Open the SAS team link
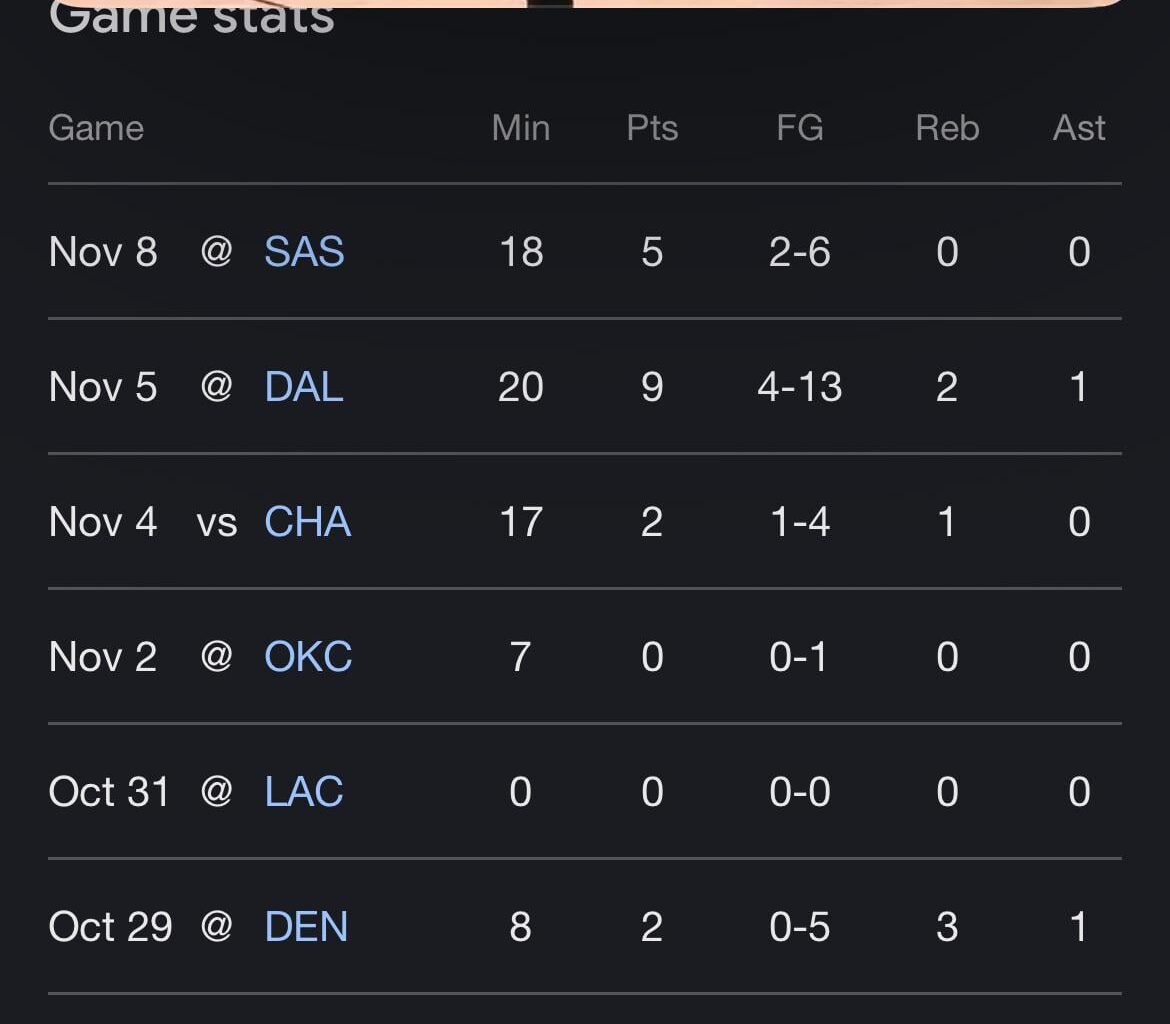 [x=304, y=252]
